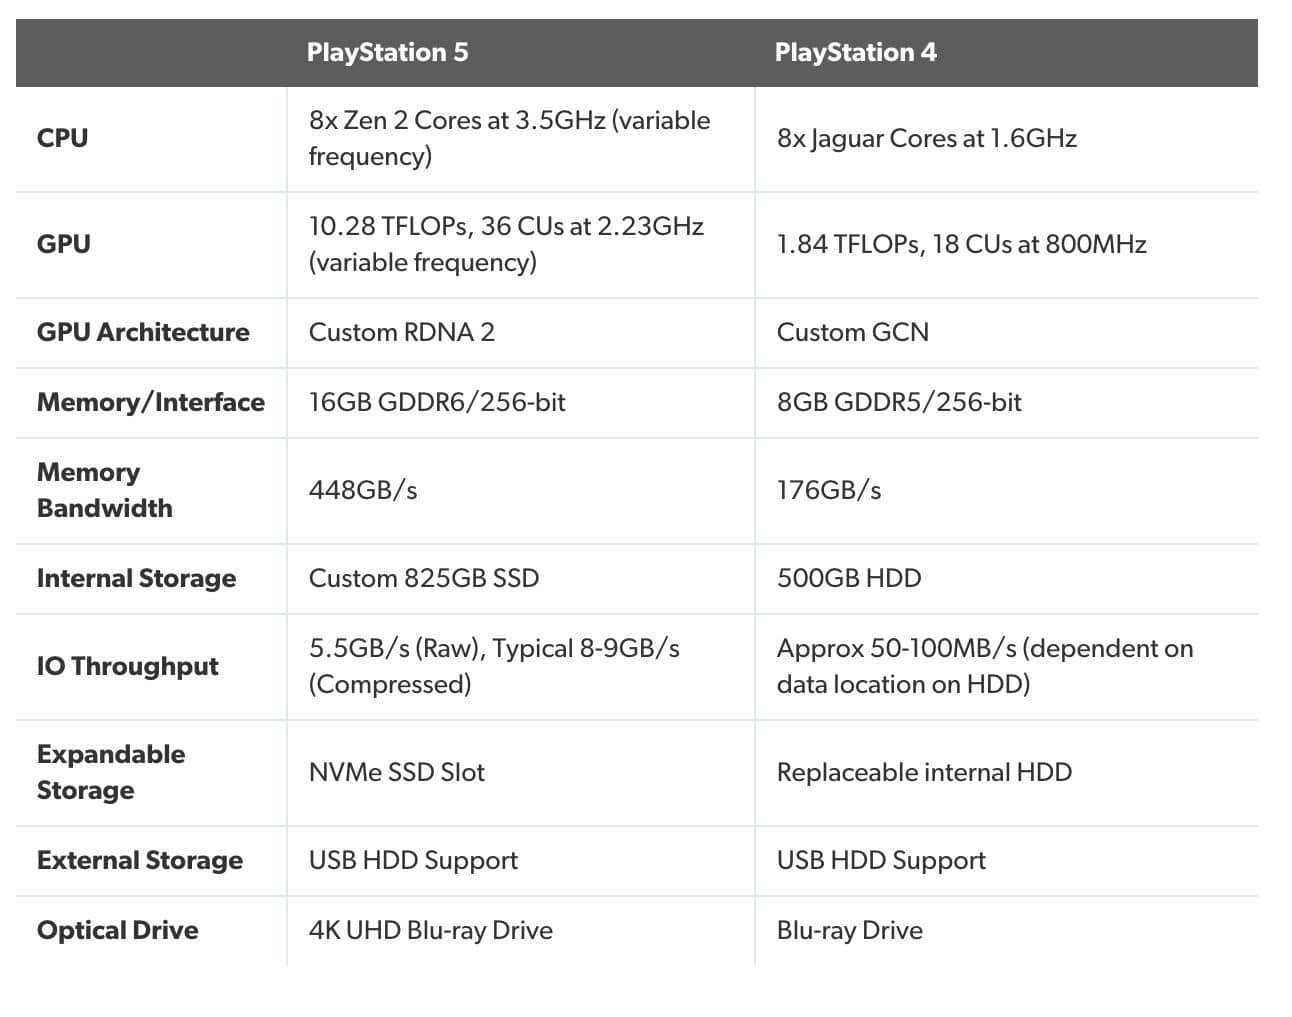This screenshot has height=1017, width=1292.
Task: Click the Memory Bandwidth row label
Action: pos(104,490)
